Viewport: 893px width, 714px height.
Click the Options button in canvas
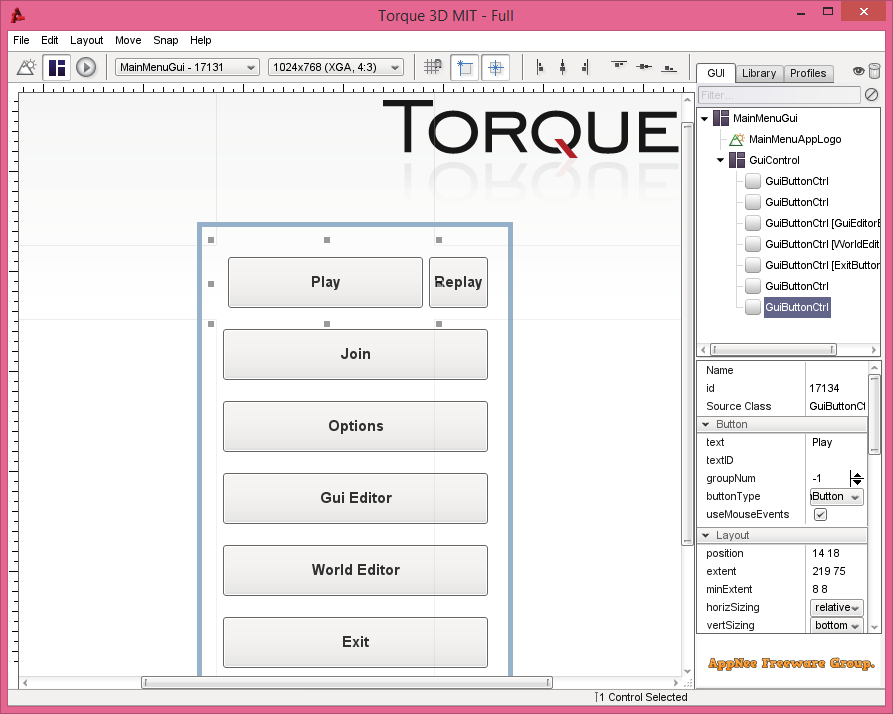coord(355,426)
